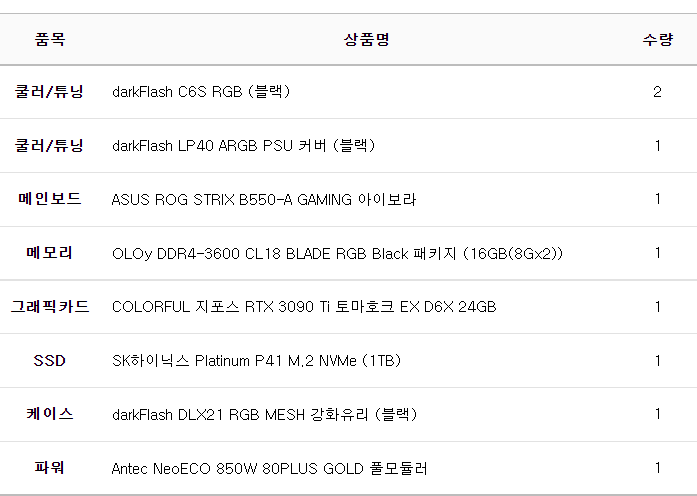Open ASUS ROG STRIX B550-A GAMING product
The image size is (697, 496).
click(x=264, y=199)
